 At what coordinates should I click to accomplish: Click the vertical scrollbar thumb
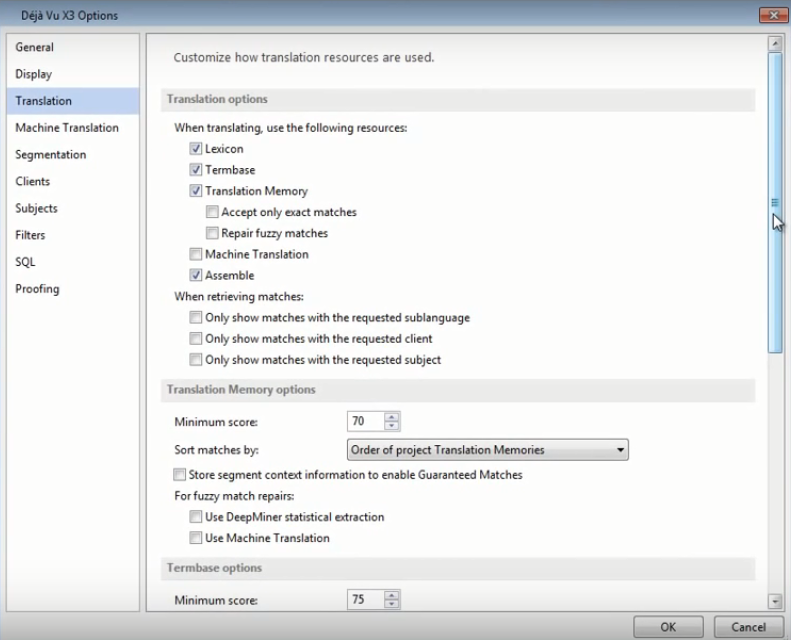(x=775, y=202)
